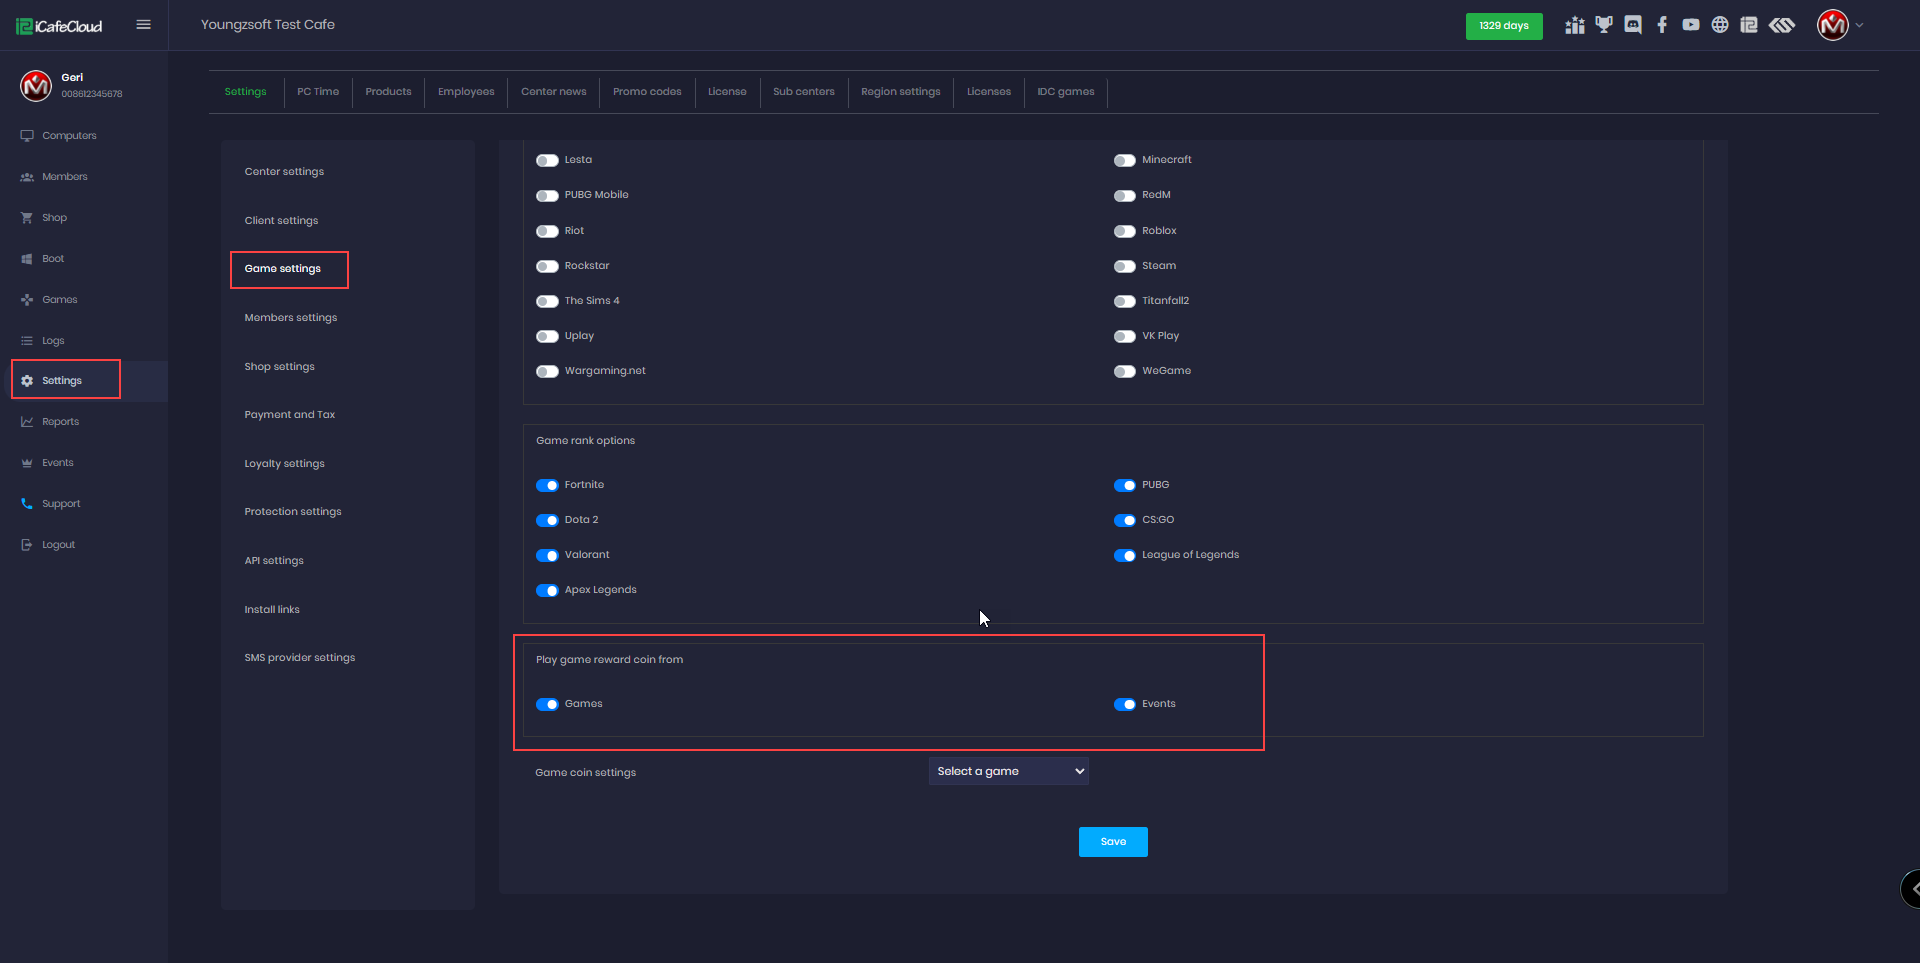
Task: Toggle the Valorant rank switch
Action: [547, 555]
